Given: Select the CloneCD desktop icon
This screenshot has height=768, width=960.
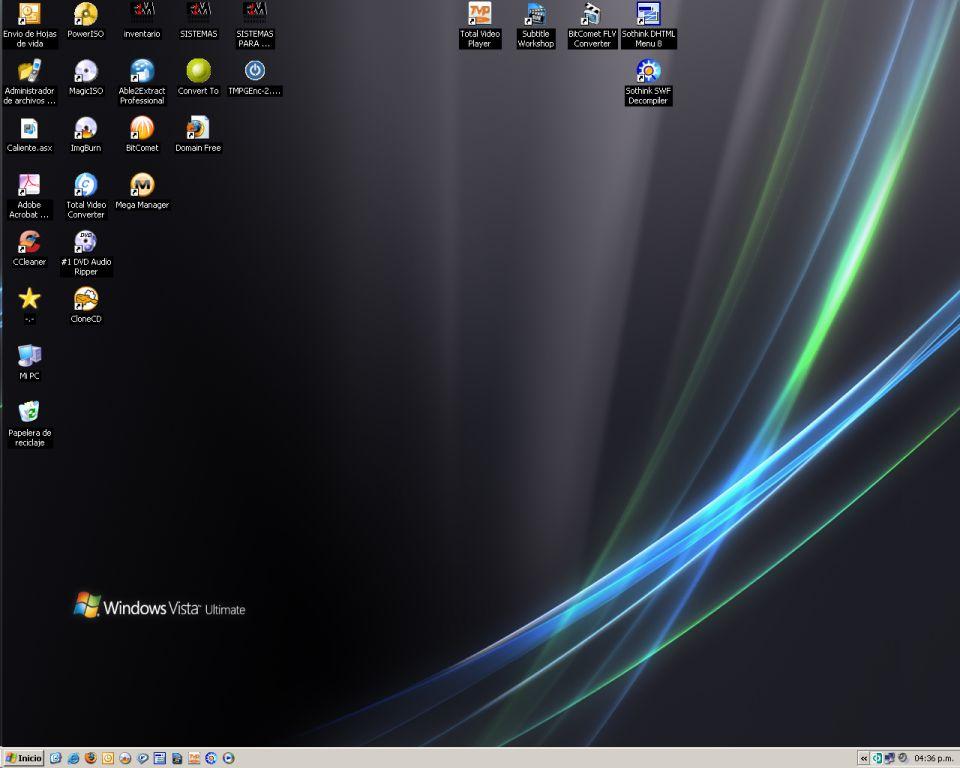Looking at the screenshot, I should point(86,300).
